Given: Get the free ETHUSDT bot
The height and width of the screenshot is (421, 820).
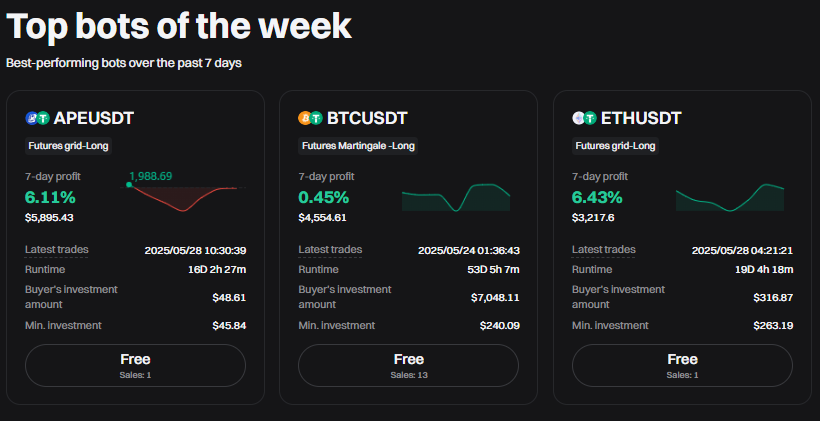Looking at the screenshot, I should pyautogui.click(x=682, y=365).
